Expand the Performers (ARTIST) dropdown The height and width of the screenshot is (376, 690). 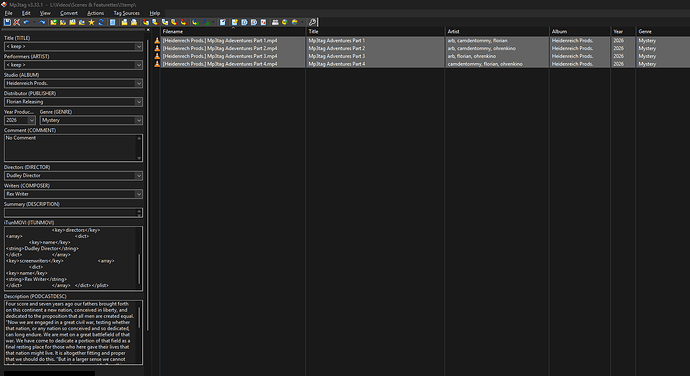pos(139,65)
